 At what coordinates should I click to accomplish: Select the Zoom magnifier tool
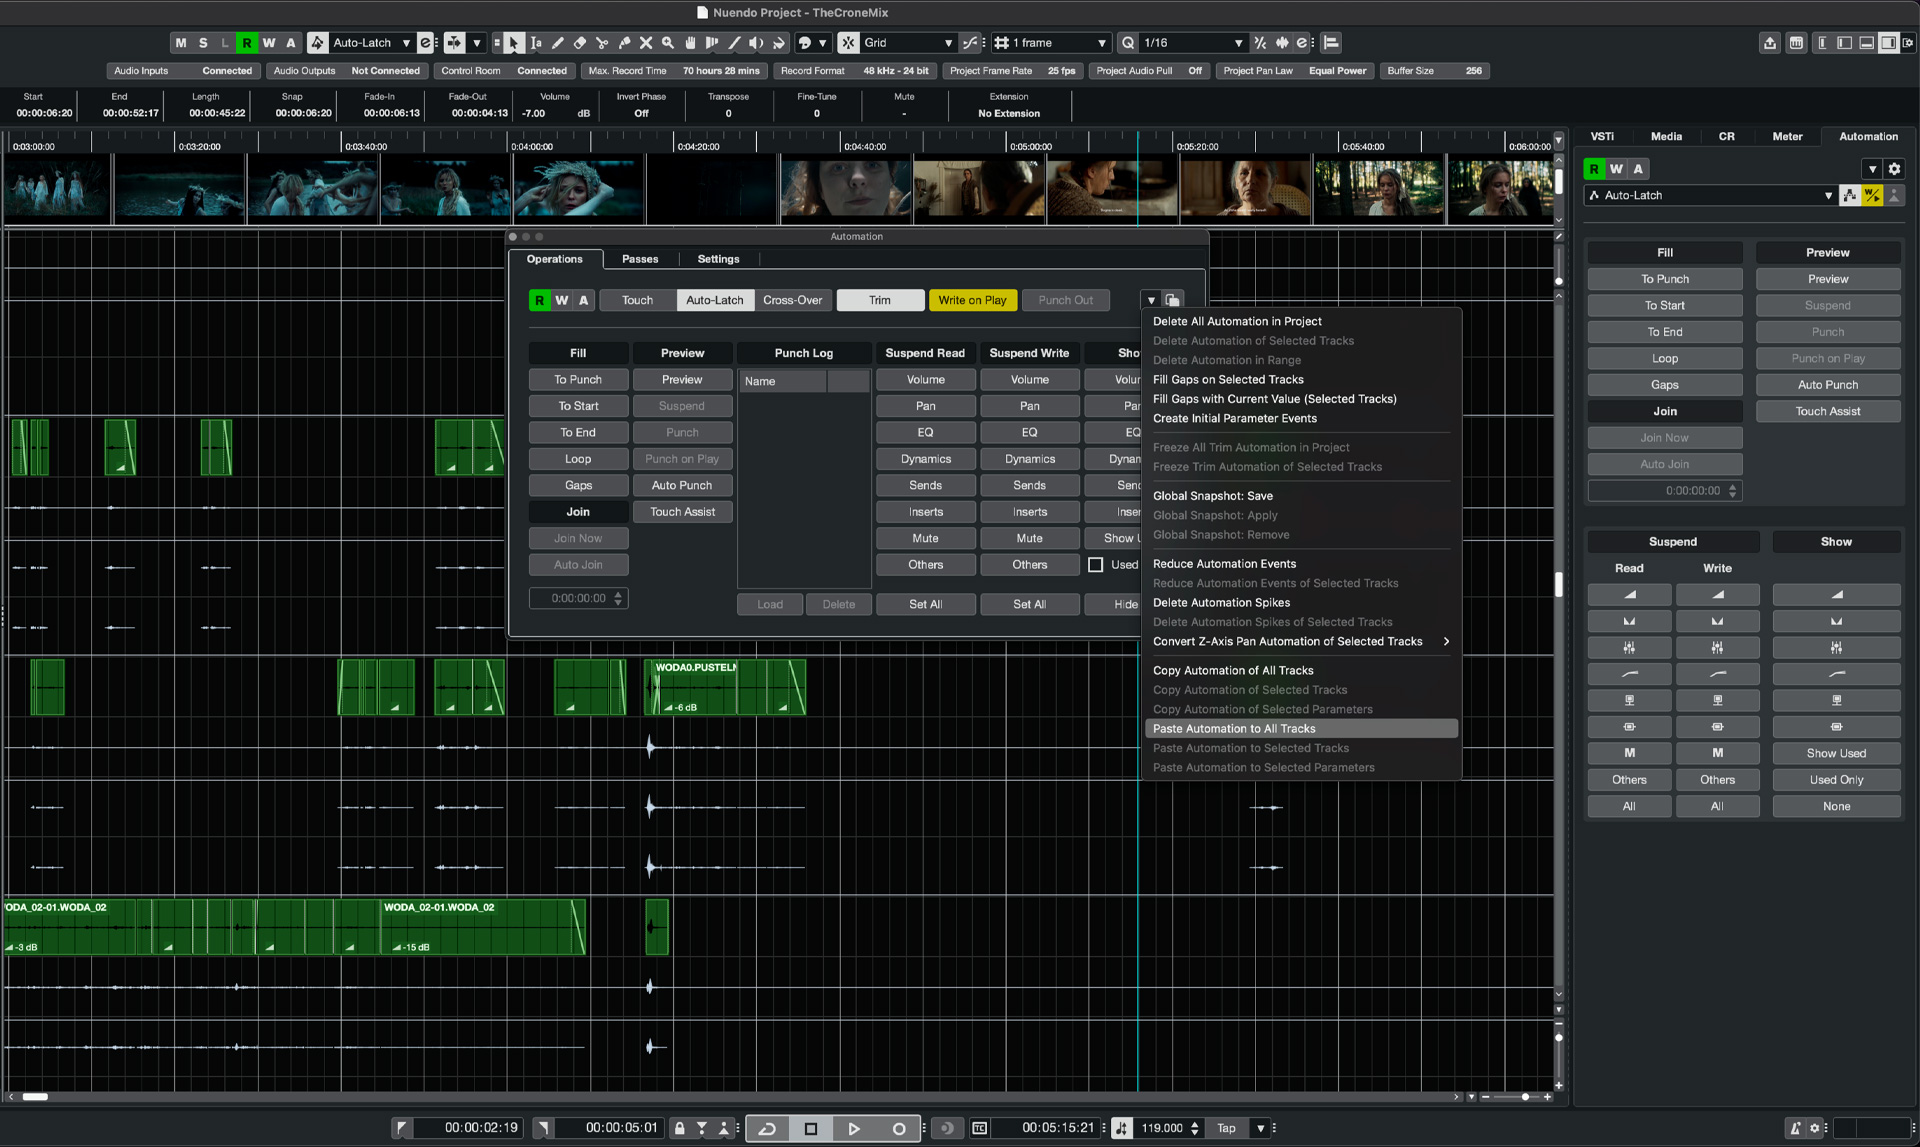pos(668,43)
